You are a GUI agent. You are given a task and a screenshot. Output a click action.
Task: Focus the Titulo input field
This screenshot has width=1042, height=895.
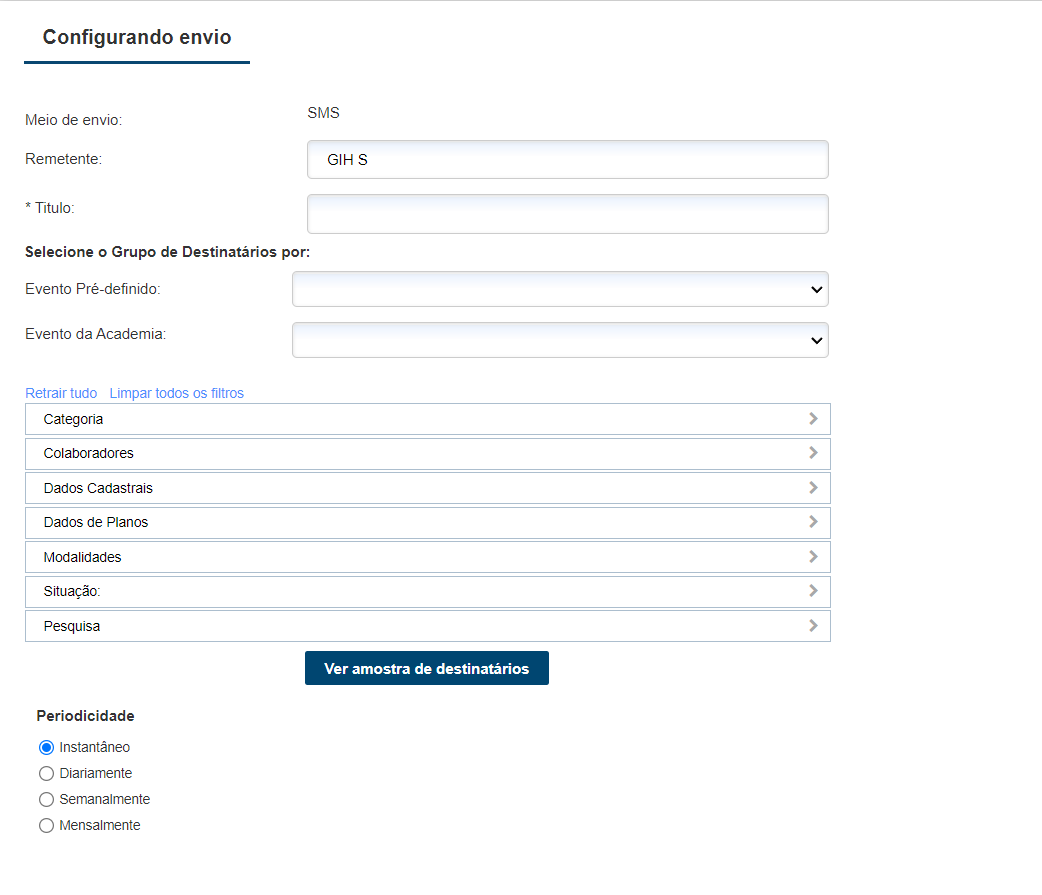coord(567,214)
